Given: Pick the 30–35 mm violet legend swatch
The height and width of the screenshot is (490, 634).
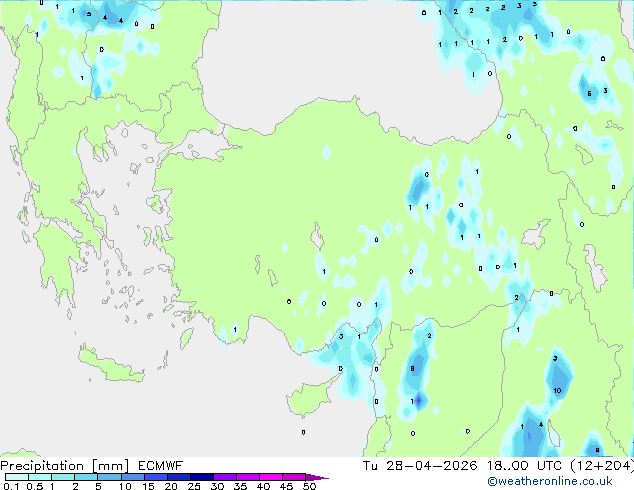Looking at the screenshot, I should 225,477.
